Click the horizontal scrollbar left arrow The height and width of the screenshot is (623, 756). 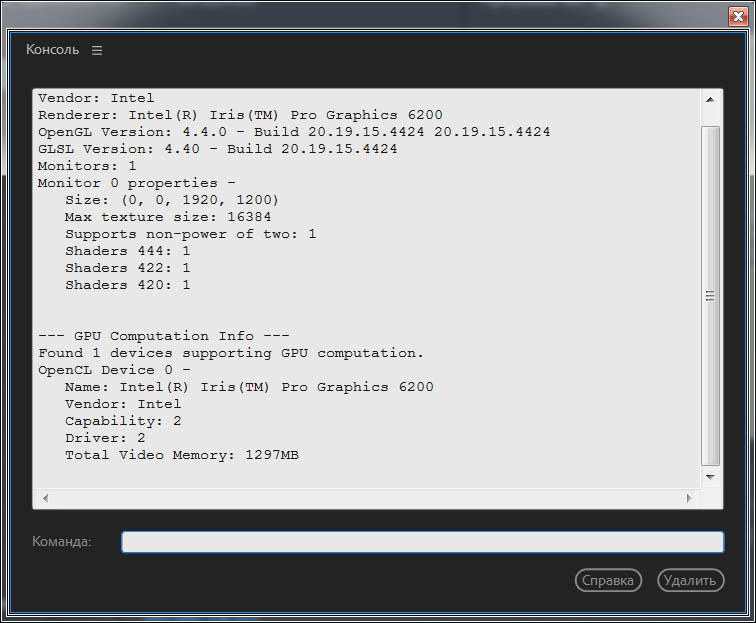click(x=45, y=498)
